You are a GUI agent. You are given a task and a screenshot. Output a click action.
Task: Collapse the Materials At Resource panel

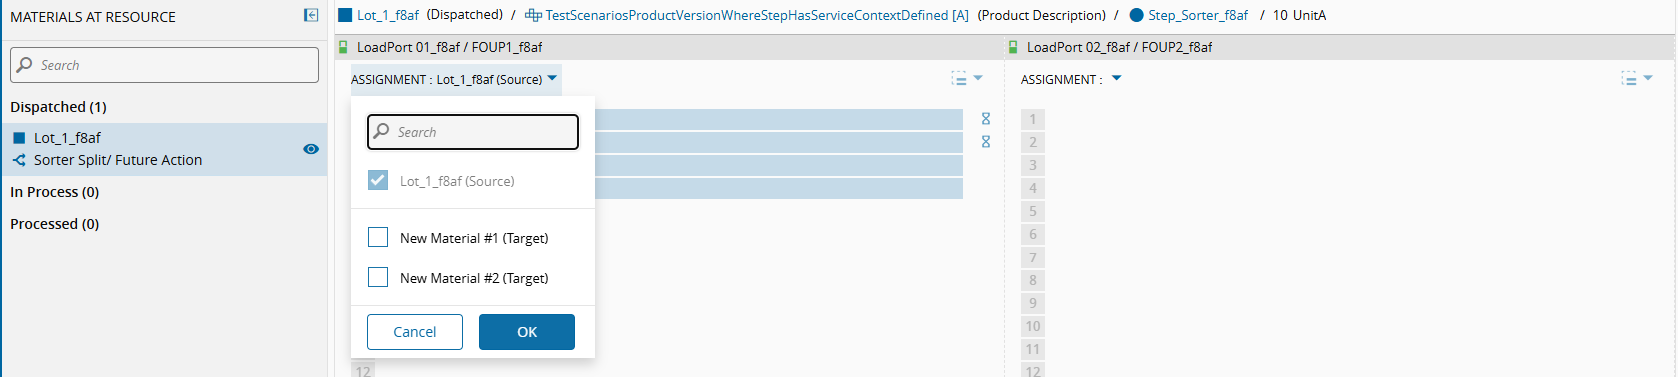pyautogui.click(x=311, y=15)
